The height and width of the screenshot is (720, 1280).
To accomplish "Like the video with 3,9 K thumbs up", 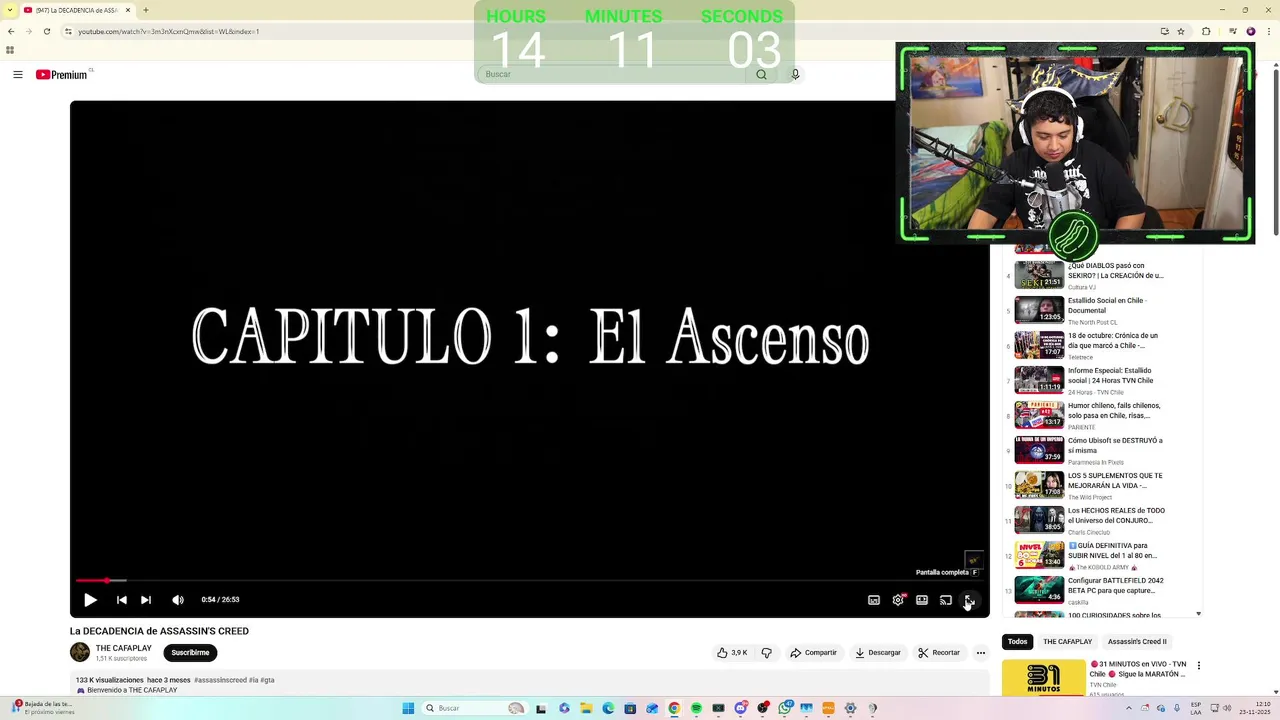I will pyautogui.click(x=732, y=653).
